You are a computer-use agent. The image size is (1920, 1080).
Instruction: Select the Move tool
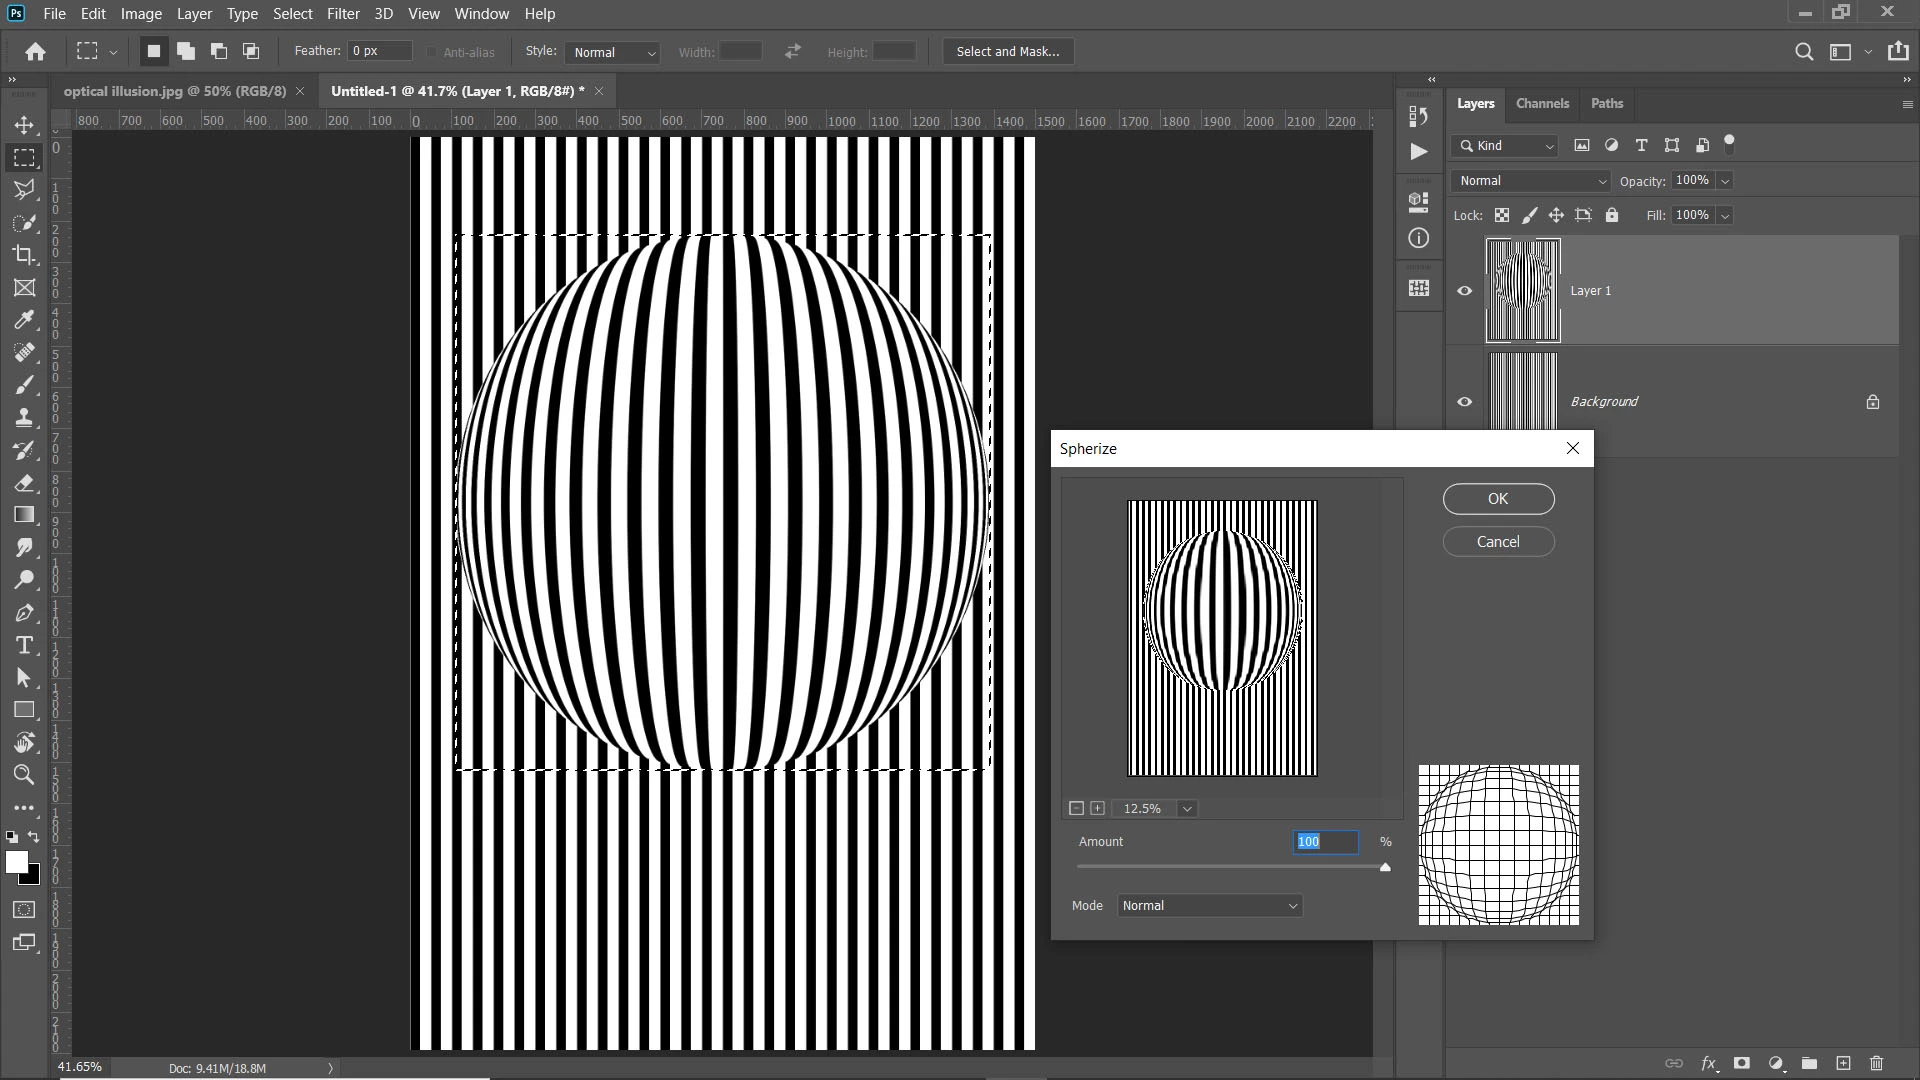(24, 125)
